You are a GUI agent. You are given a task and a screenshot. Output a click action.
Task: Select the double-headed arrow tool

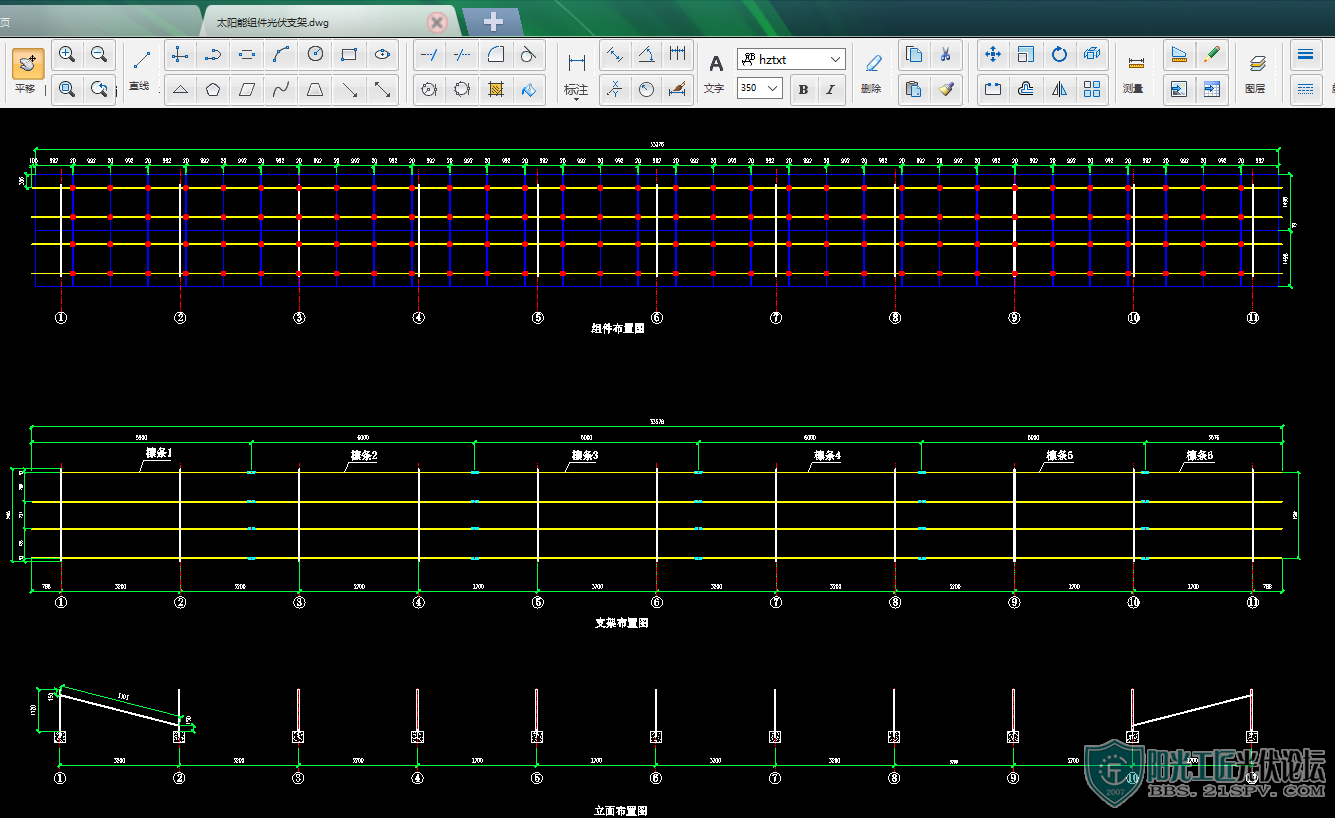[382, 90]
